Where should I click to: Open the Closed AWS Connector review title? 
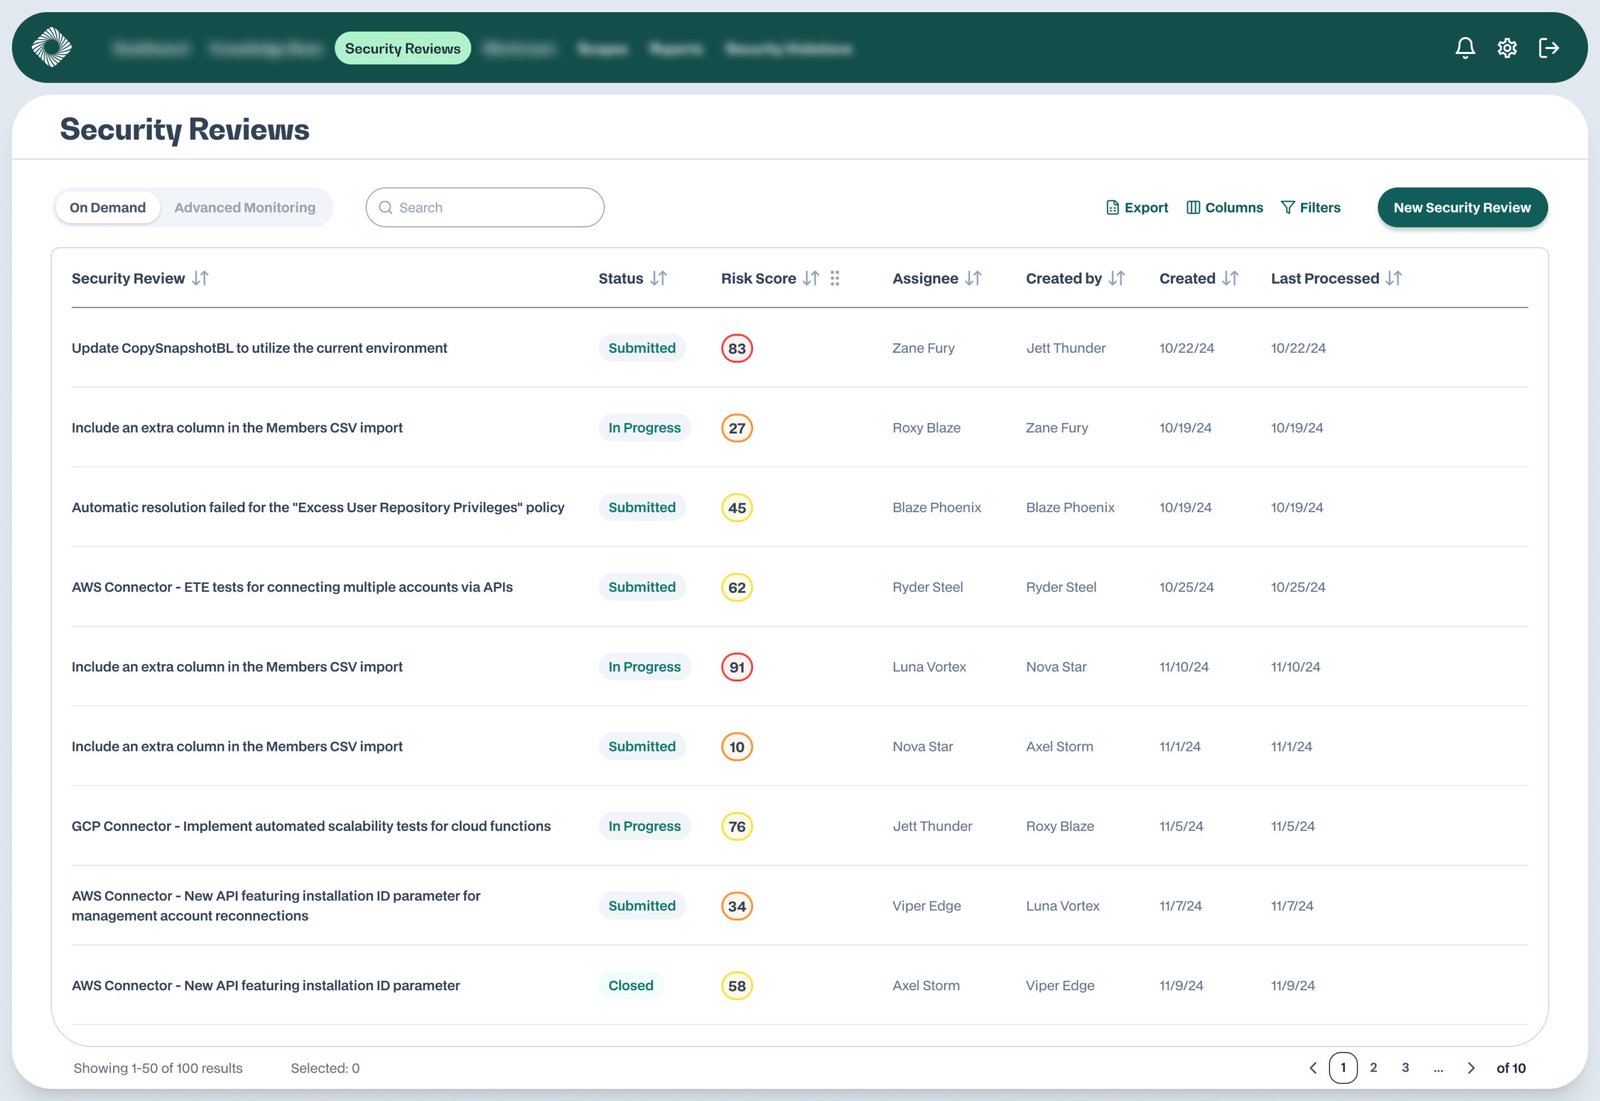(x=266, y=986)
